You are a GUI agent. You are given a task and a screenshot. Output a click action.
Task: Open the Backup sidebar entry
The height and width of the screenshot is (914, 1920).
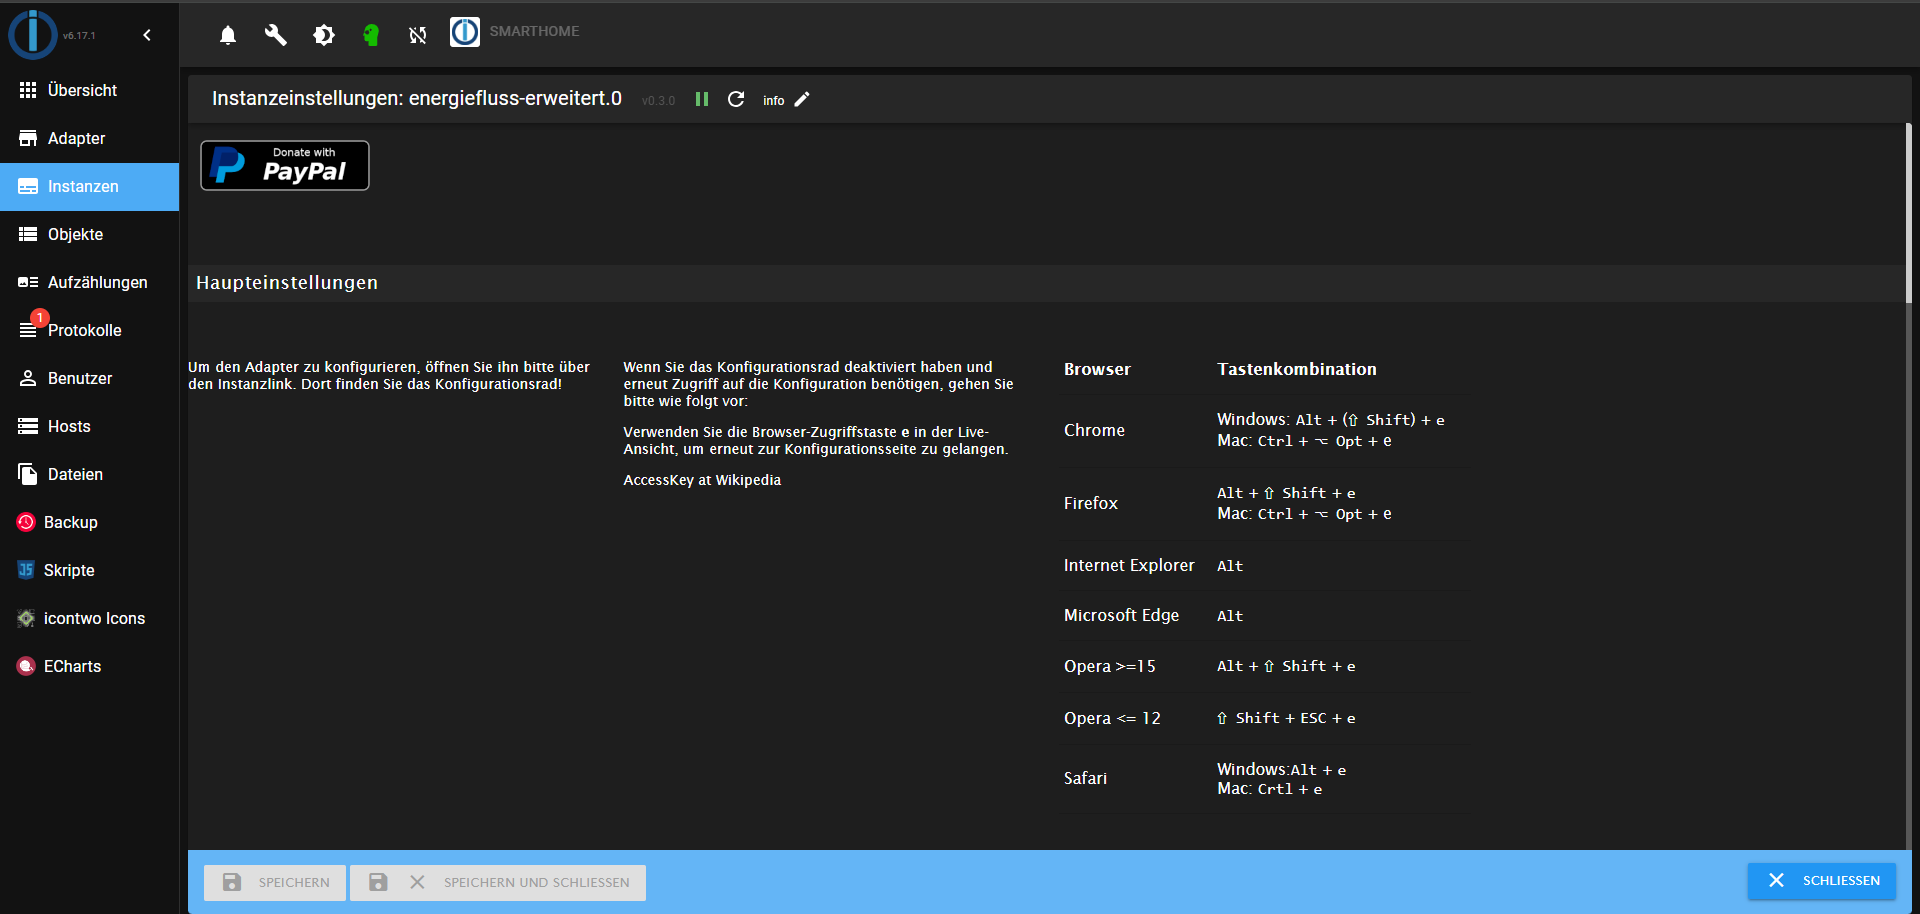tap(70, 522)
